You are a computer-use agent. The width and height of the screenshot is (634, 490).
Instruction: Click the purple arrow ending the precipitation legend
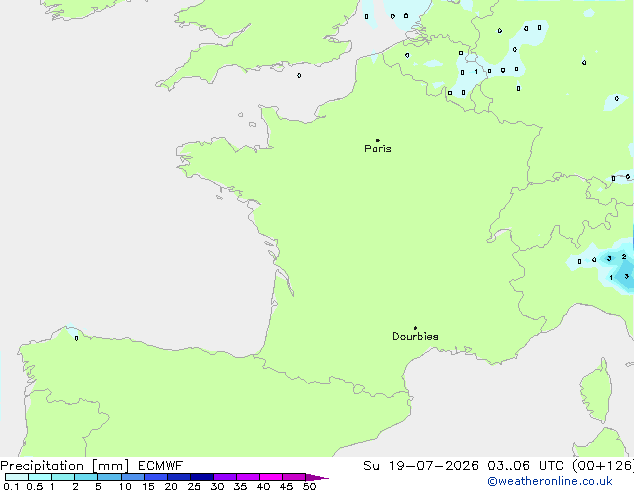(x=317, y=477)
